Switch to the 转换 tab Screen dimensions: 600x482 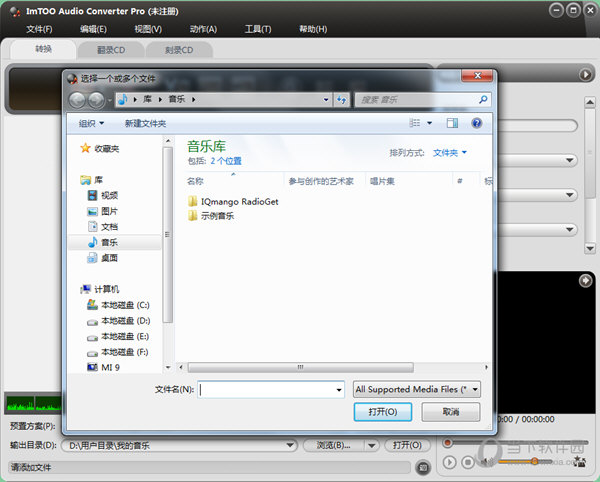coord(43,49)
